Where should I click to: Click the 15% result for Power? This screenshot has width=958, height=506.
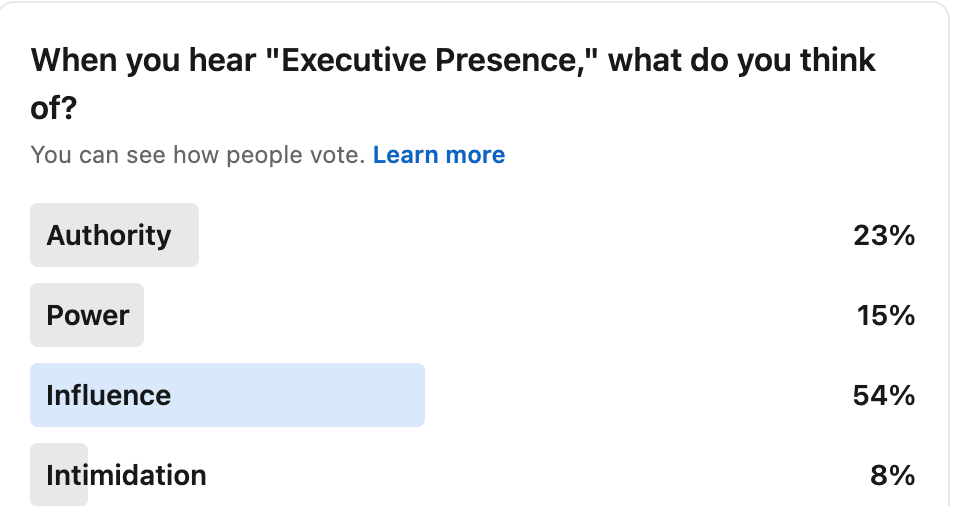click(886, 316)
